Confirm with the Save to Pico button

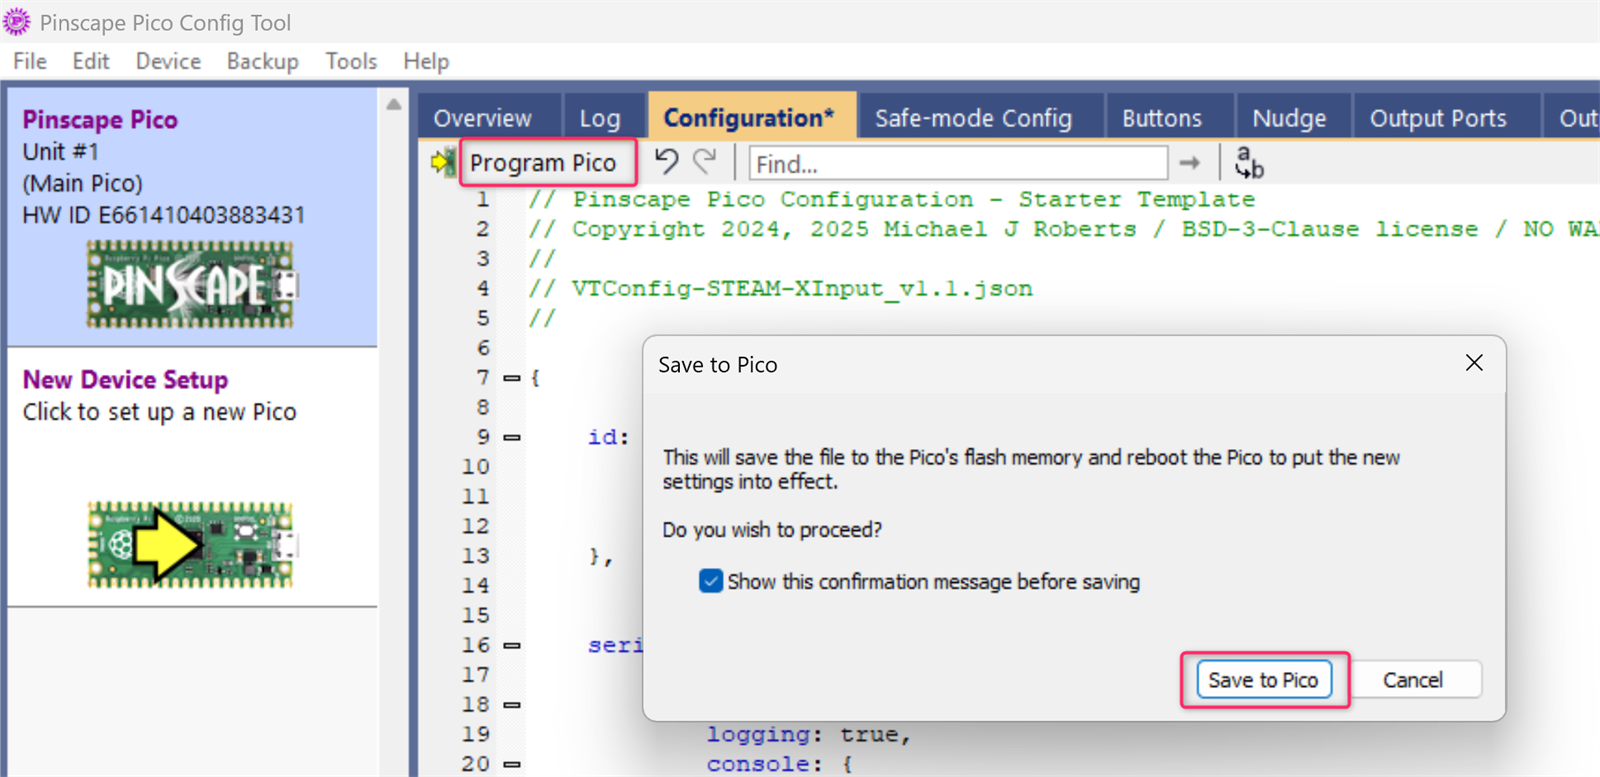[x=1264, y=680]
